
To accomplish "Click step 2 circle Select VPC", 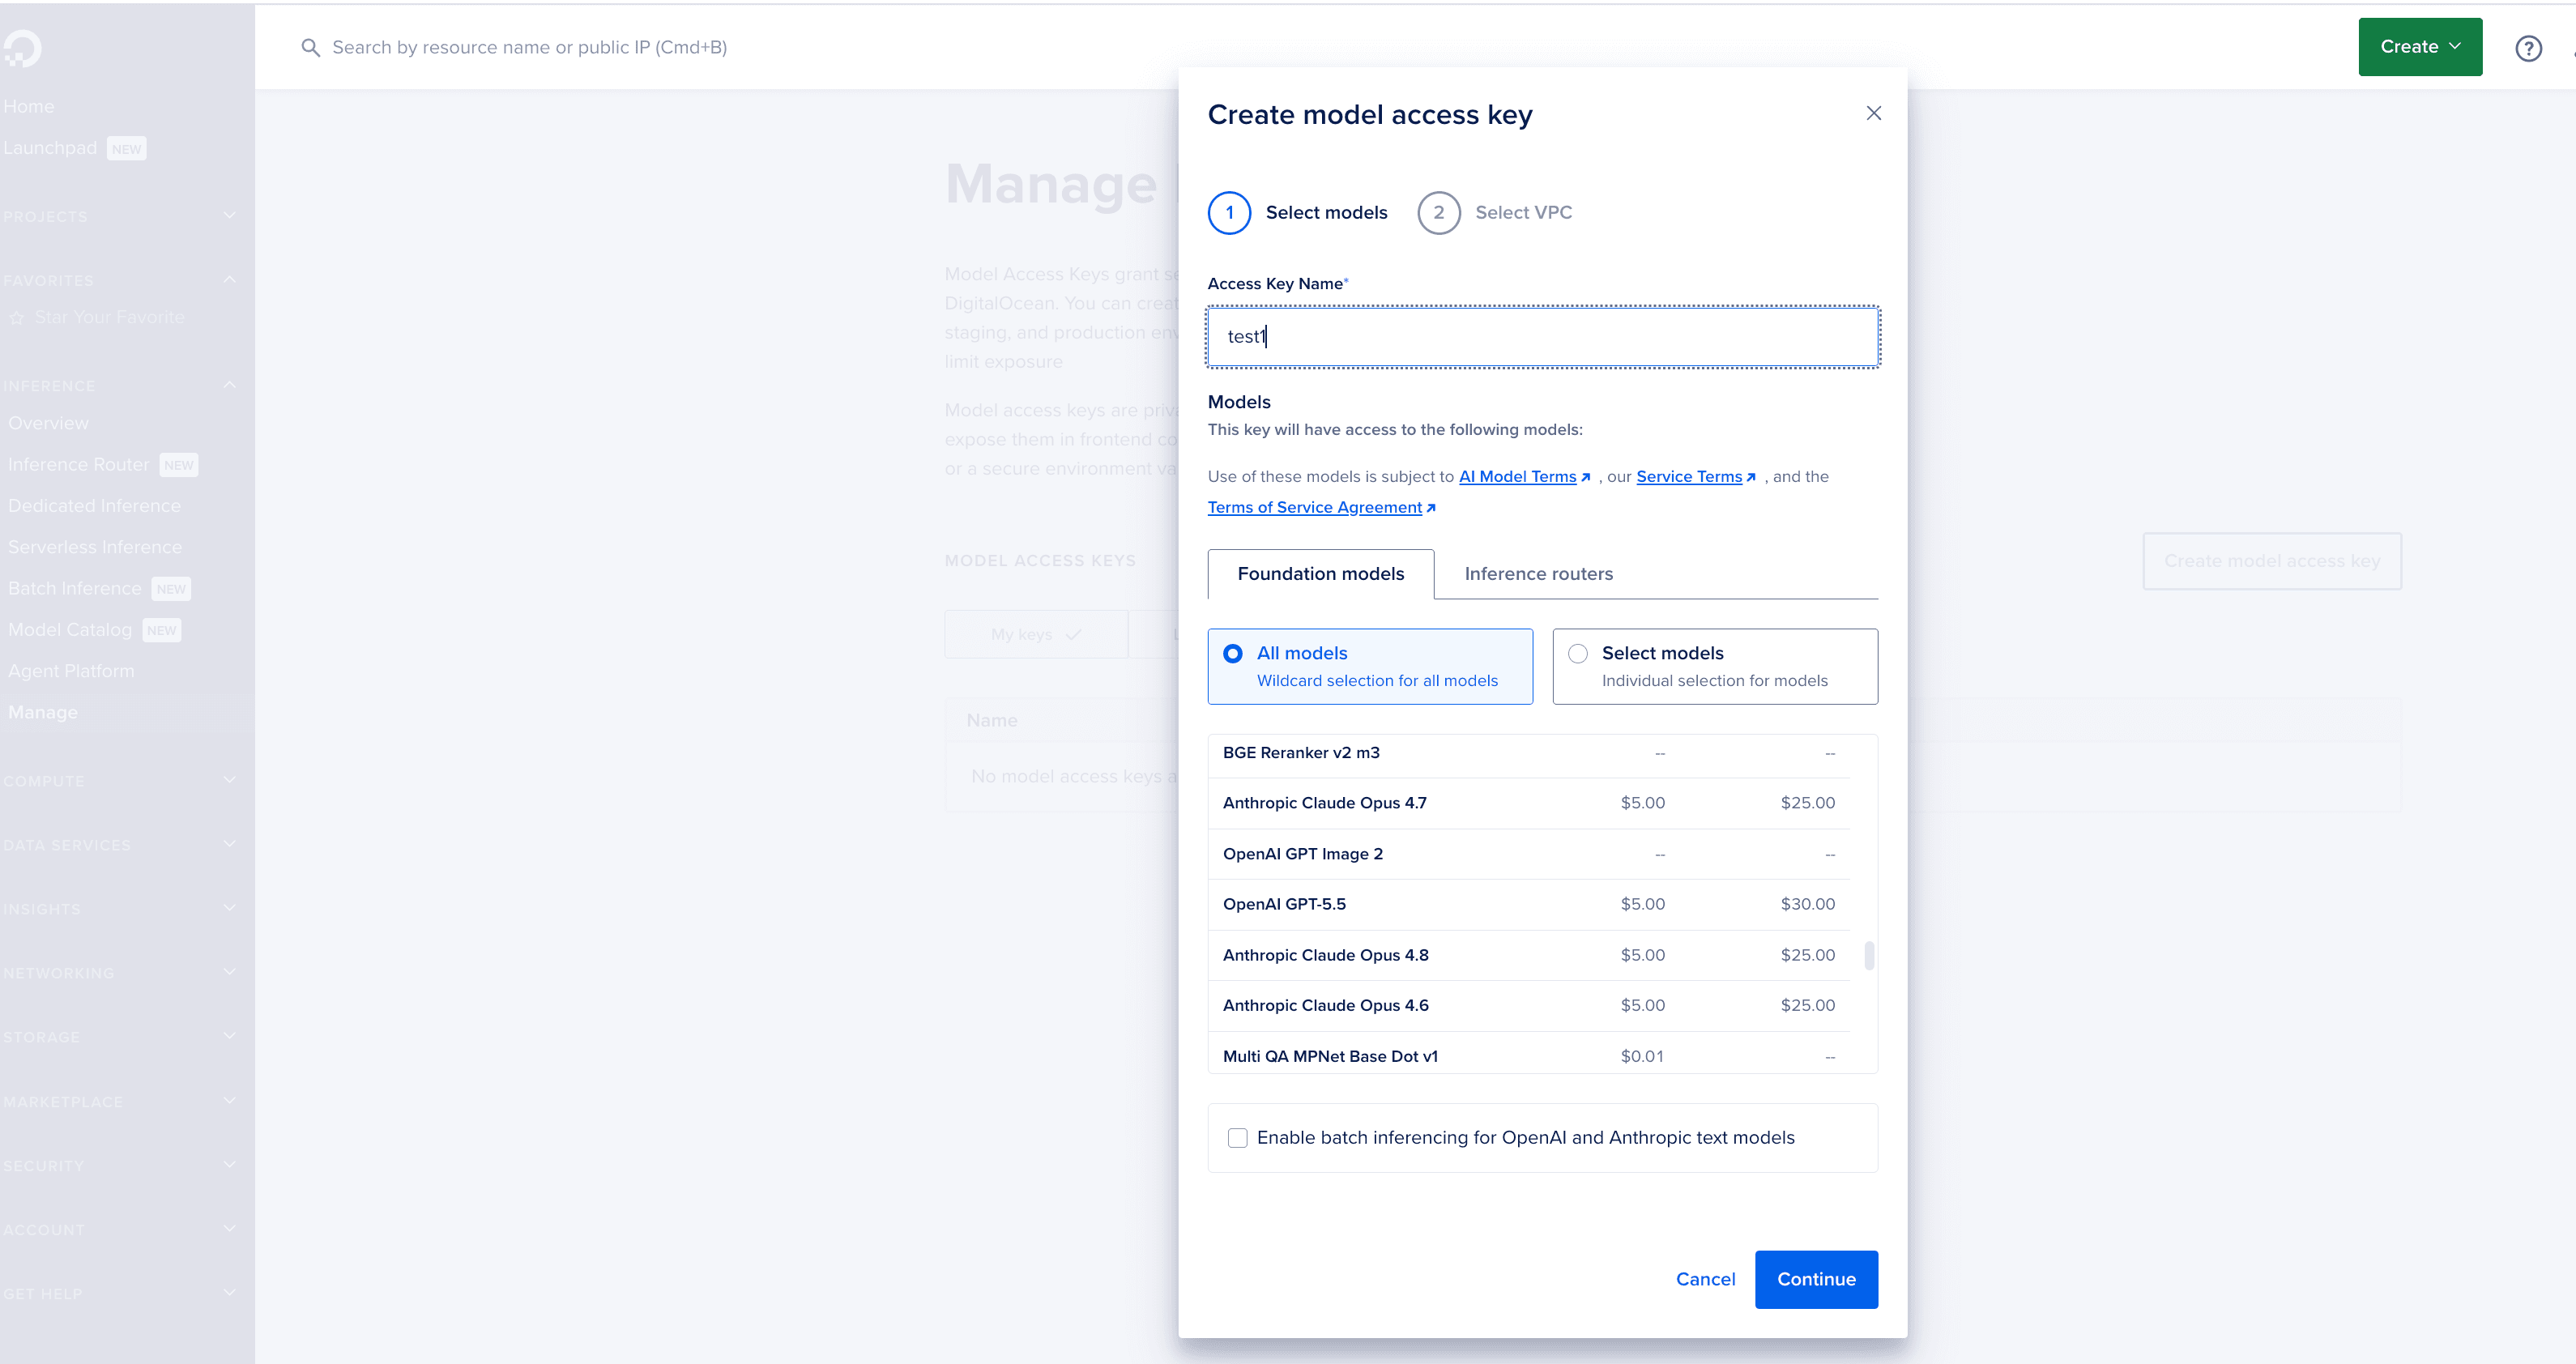I will 1438,212.
